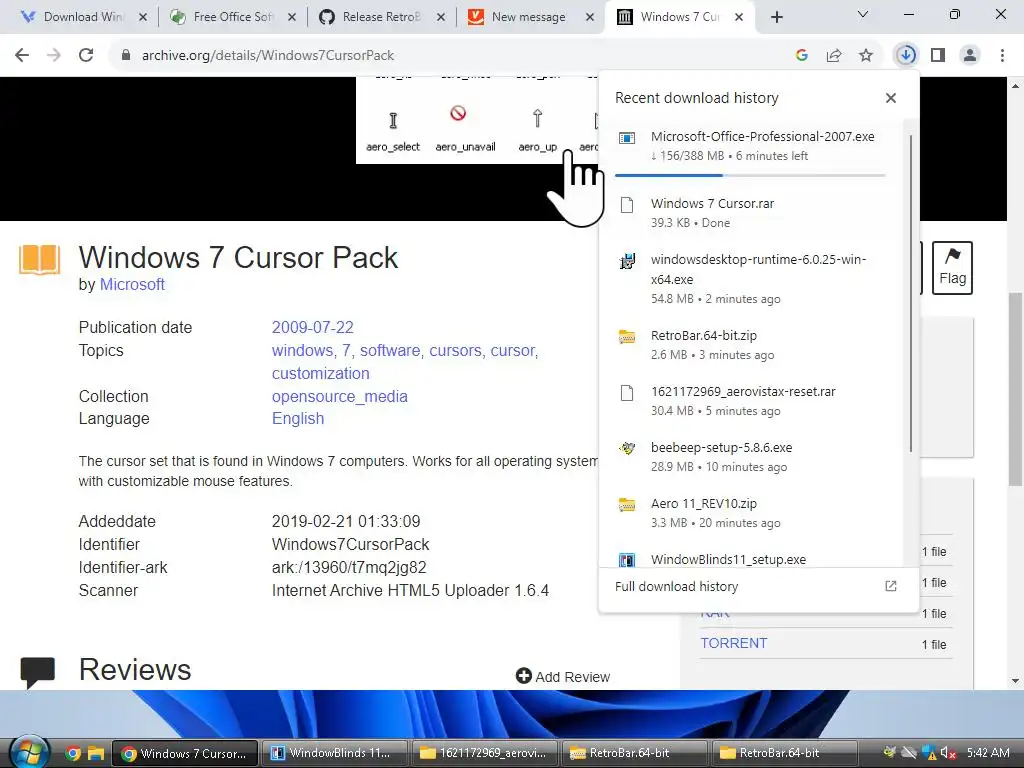The height and width of the screenshot is (768, 1024).
Task: Open a new browser tab
Action: (776, 18)
